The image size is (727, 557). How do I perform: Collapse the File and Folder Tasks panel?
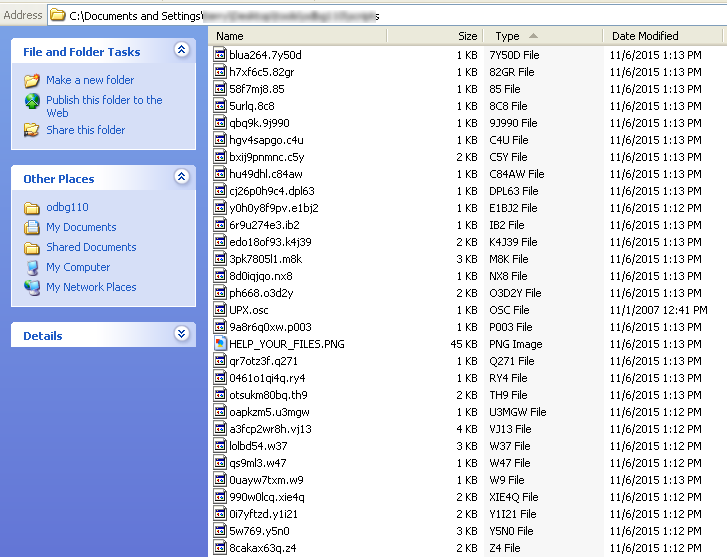click(181, 50)
